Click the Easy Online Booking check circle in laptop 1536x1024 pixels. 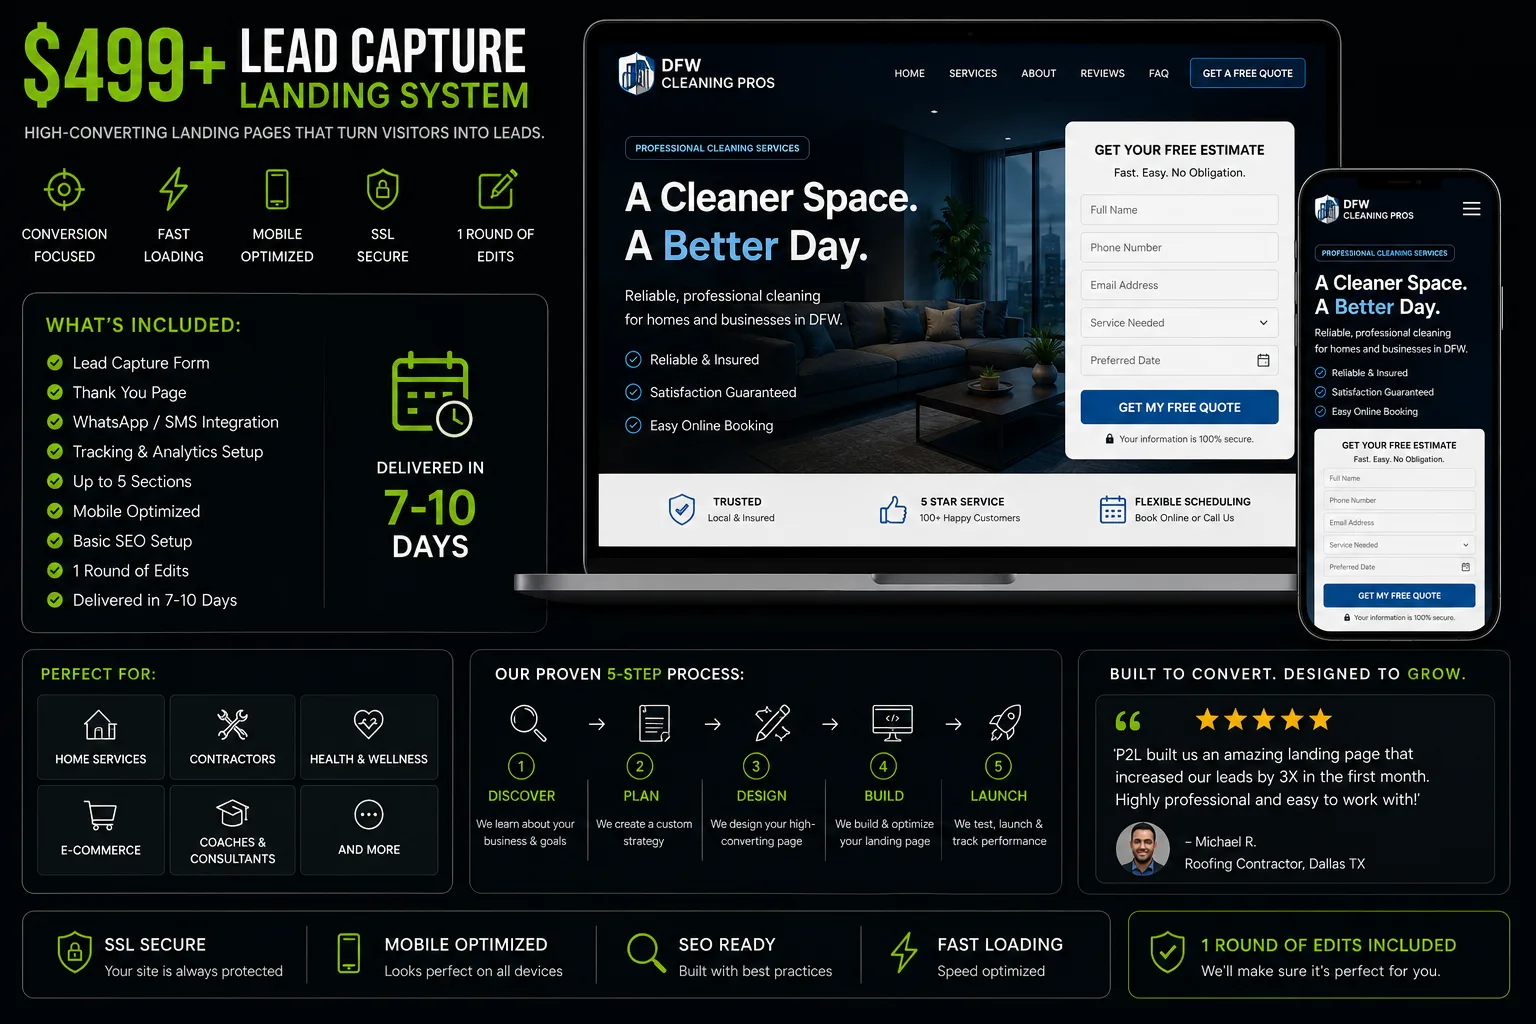633,425
